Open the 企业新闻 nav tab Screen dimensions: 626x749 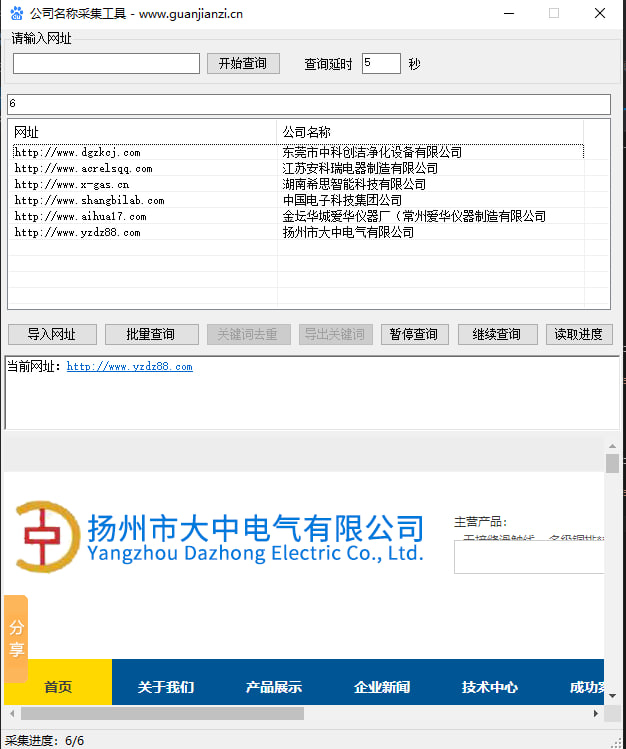(382, 687)
